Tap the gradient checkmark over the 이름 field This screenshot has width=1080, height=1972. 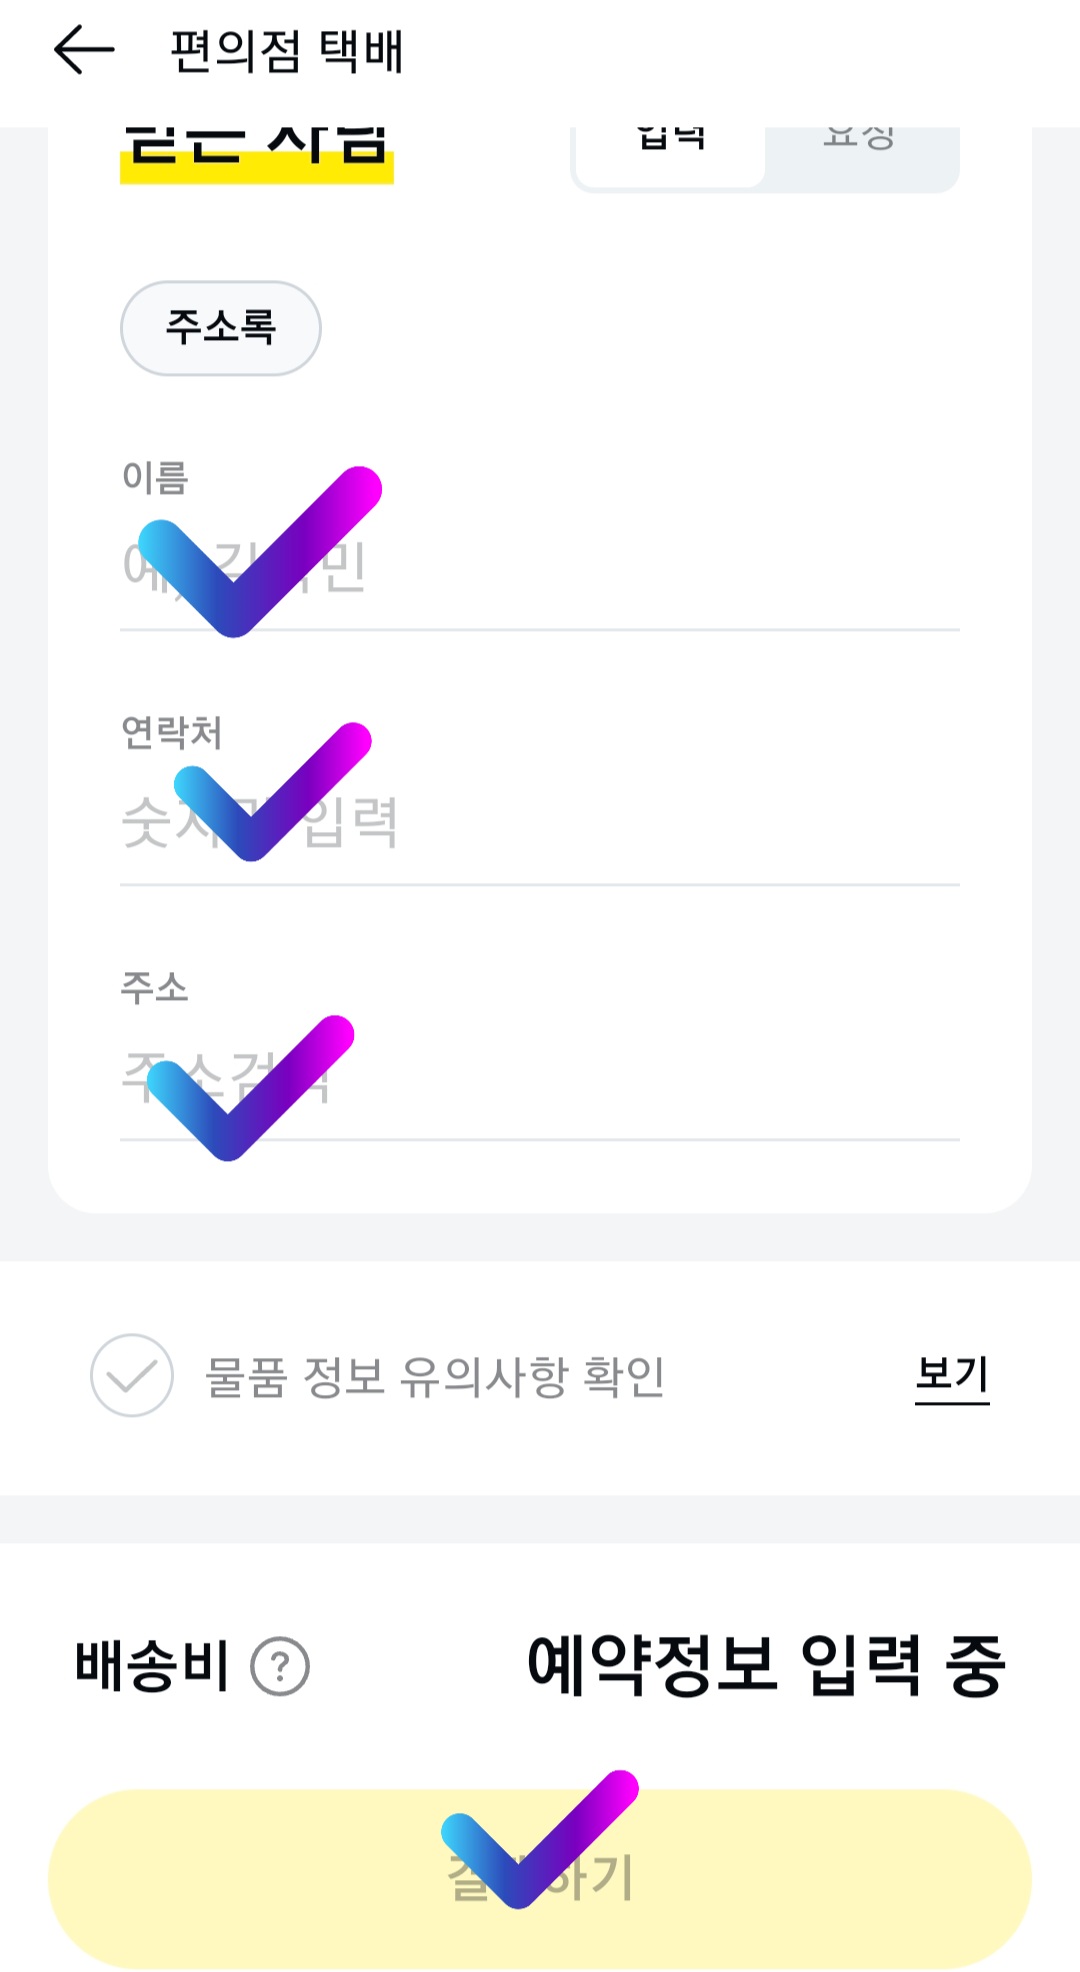pyautogui.click(x=259, y=551)
